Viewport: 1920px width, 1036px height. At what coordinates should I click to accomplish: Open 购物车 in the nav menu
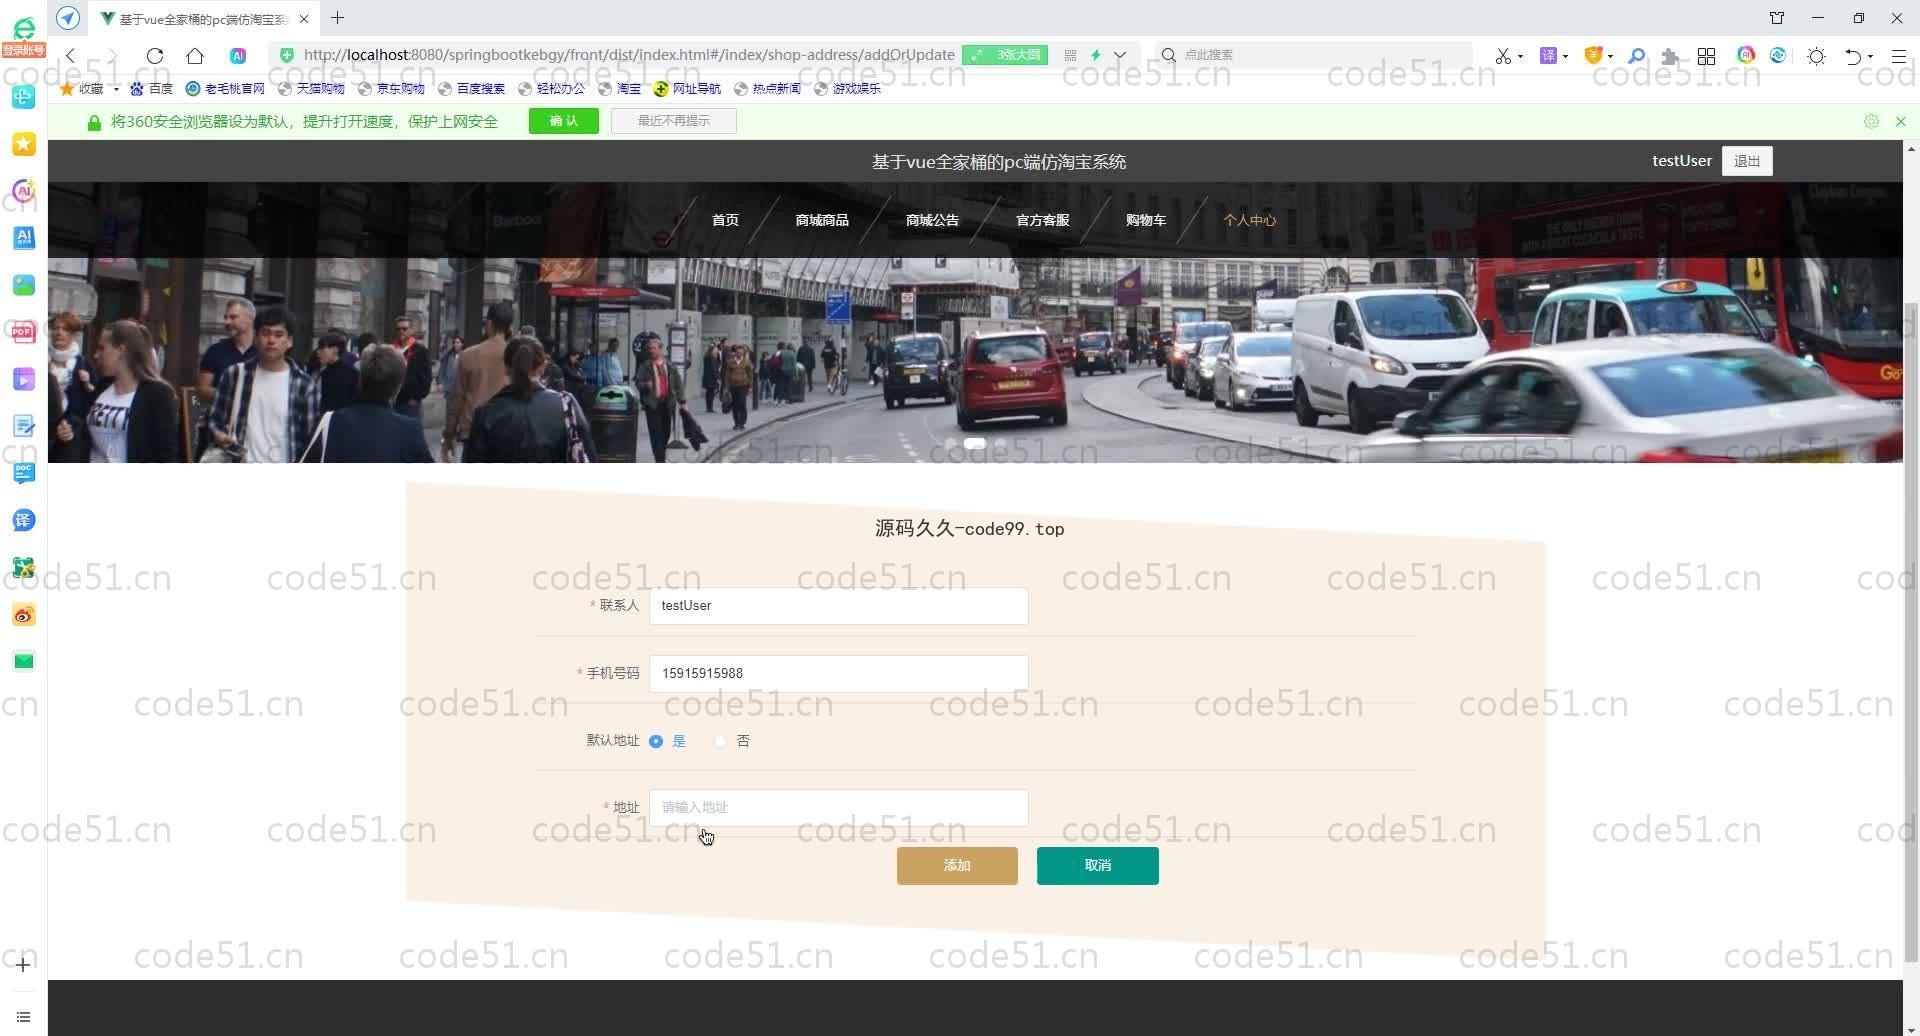tap(1146, 220)
